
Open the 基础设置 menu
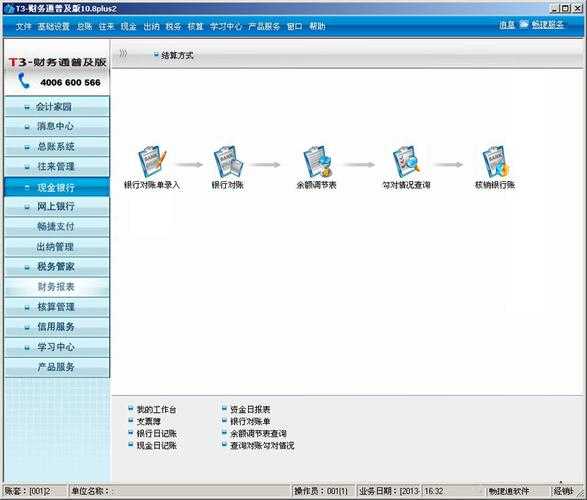click(x=54, y=26)
